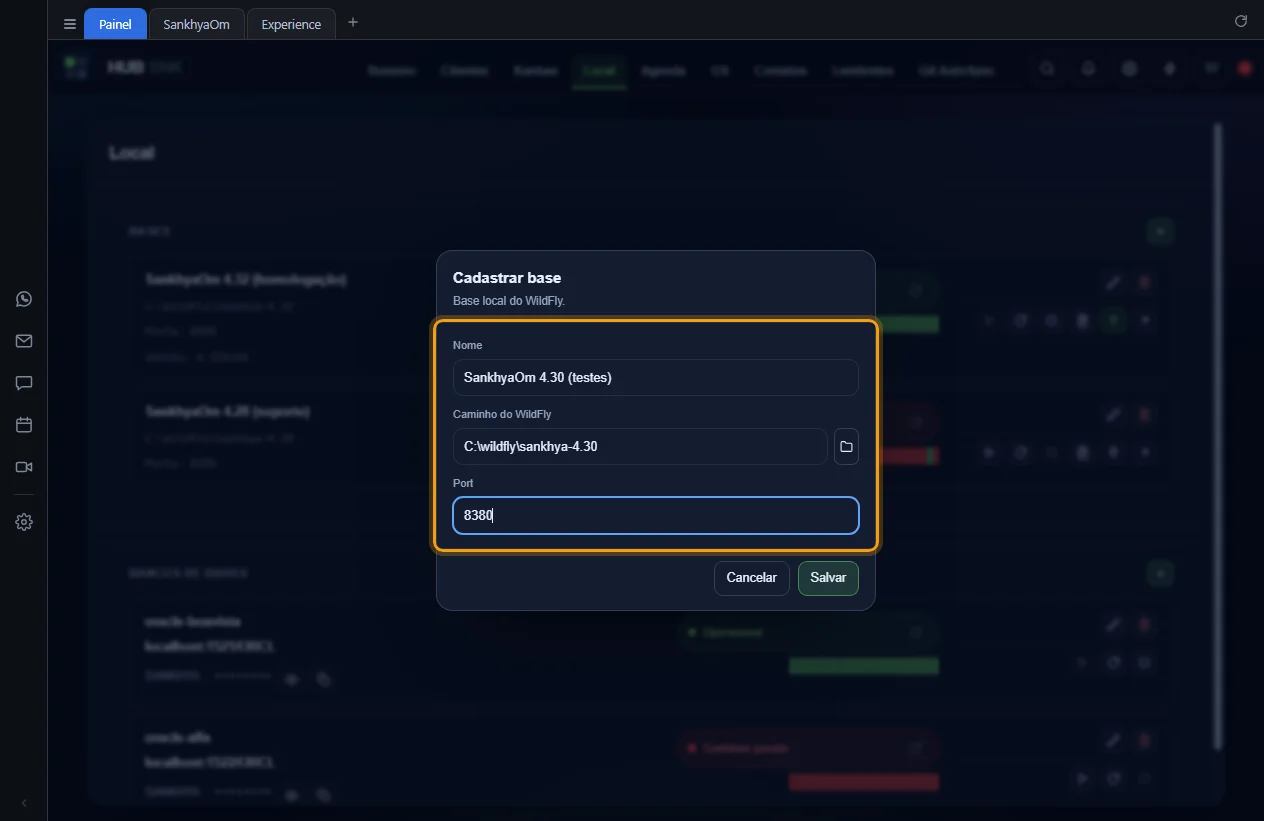Click the reload icon in the tab bar
The width and height of the screenshot is (1264, 821).
[x=1241, y=21]
